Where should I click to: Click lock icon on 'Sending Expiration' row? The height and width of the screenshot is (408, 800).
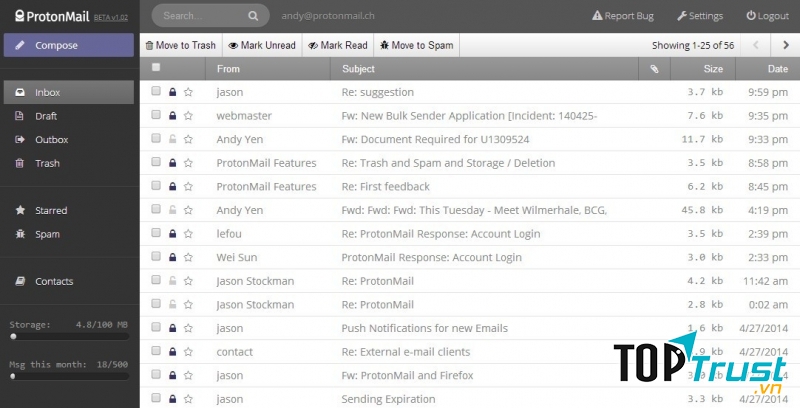(x=172, y=399)
